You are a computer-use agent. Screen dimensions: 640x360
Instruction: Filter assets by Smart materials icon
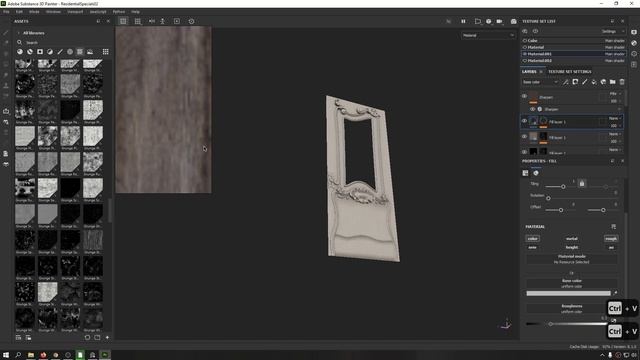pos(30,52)
